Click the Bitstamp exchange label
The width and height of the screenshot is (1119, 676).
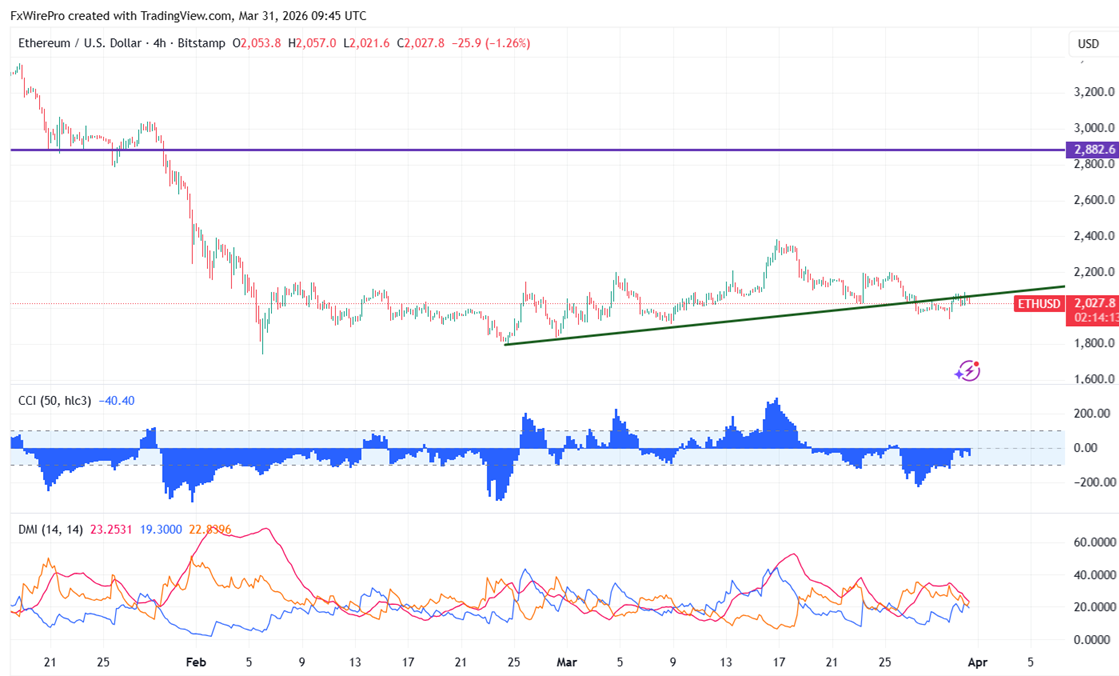(201, 43)
